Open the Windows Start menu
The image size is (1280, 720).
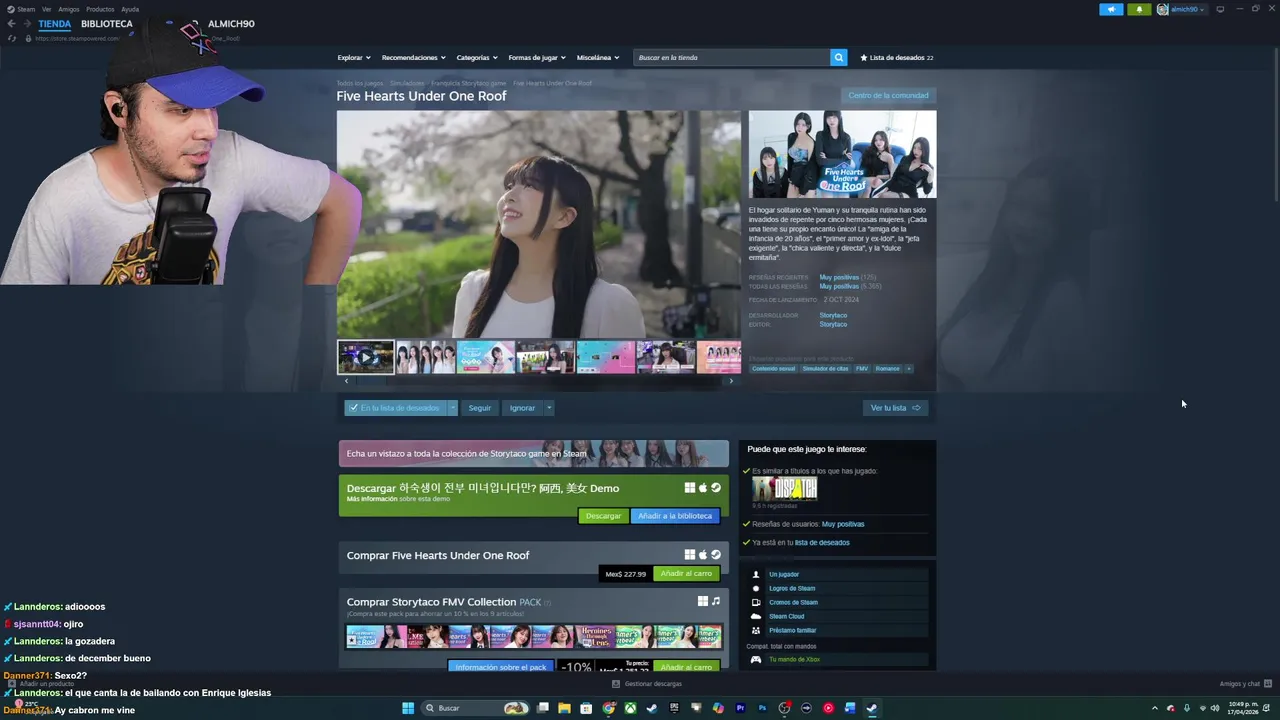click(x=408, y=708)
